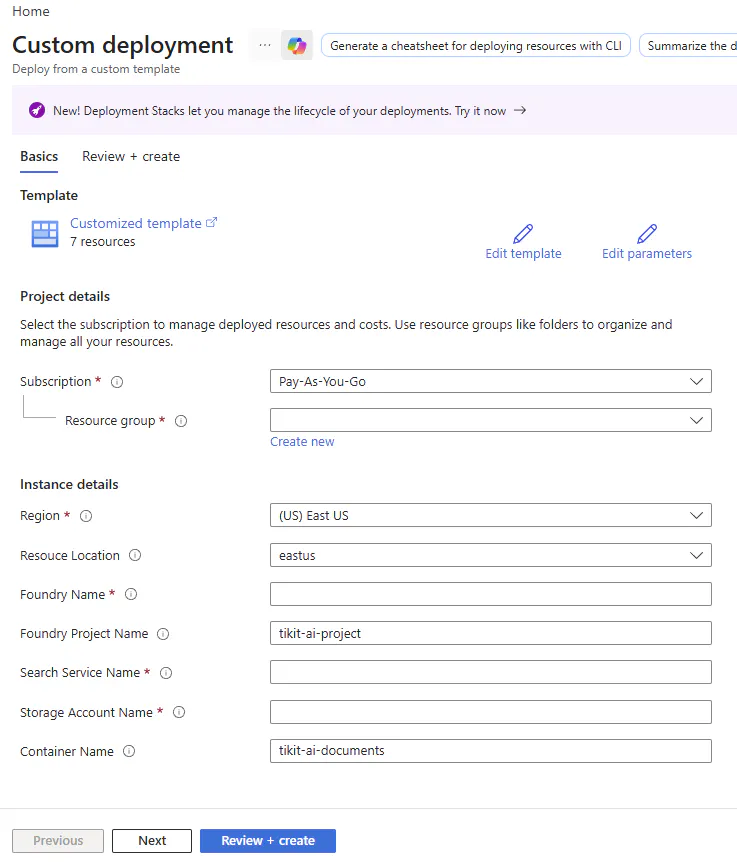Click the '7 resources' text
The width and height of the screenshot is (737, 862).
coord(102,242)
